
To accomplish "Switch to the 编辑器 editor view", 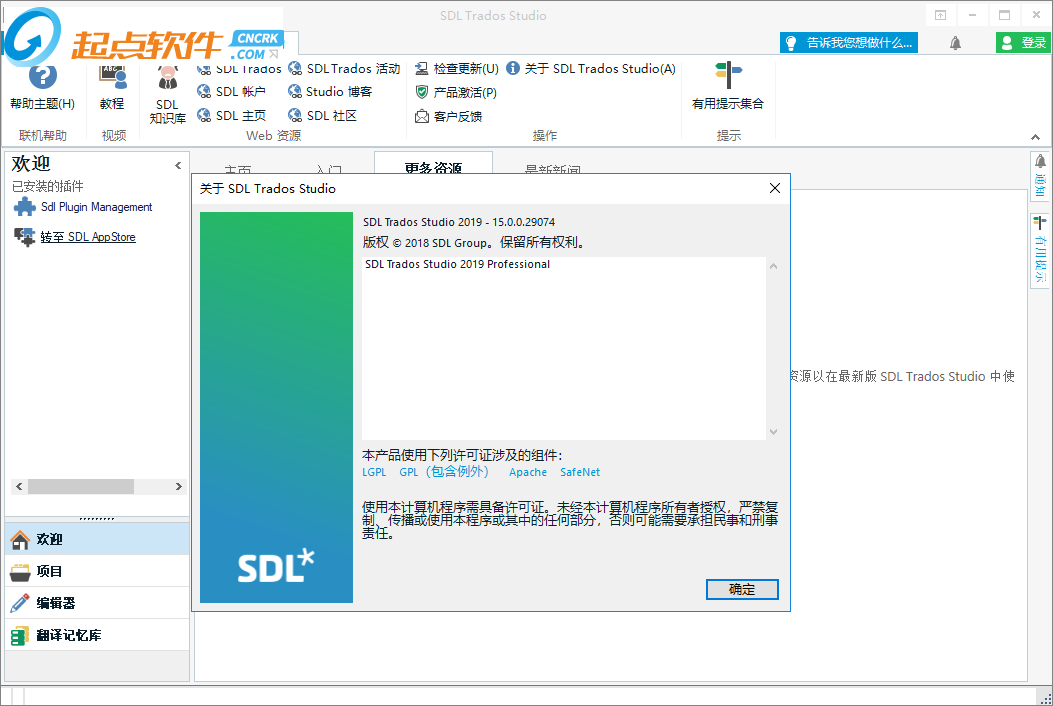I will [x=97, y=603].
